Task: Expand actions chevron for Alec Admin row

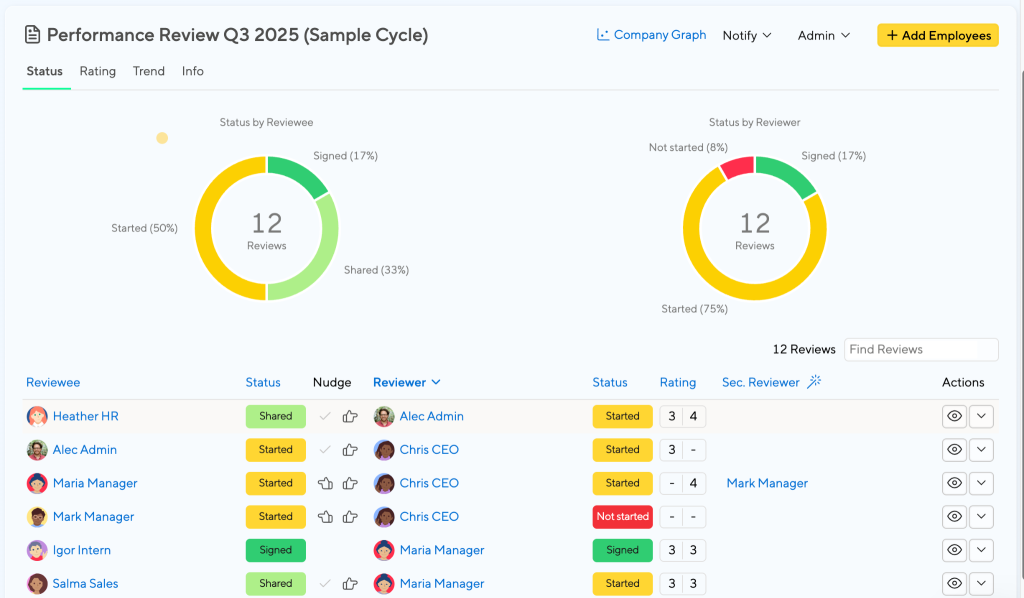Action: (x=981, y=450)
